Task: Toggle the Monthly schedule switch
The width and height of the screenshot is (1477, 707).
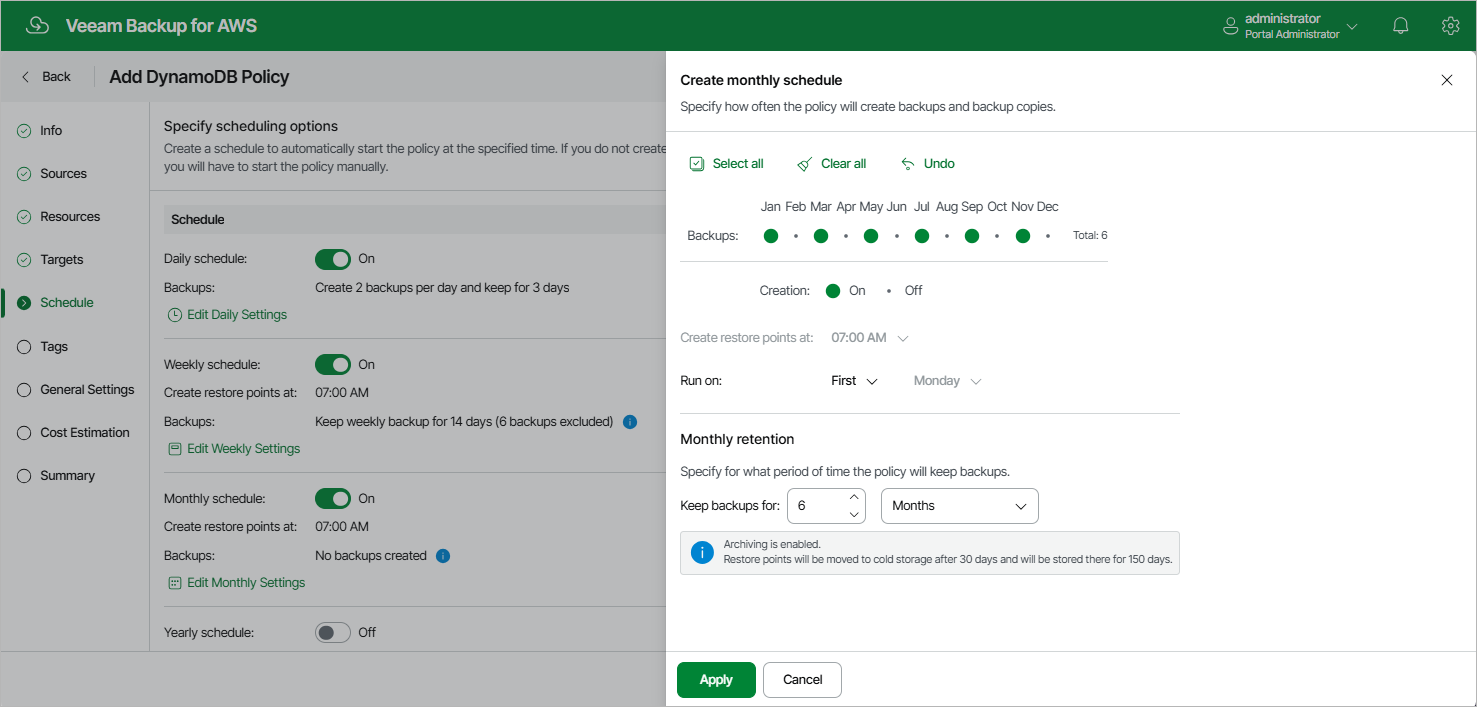Action: 333,499
